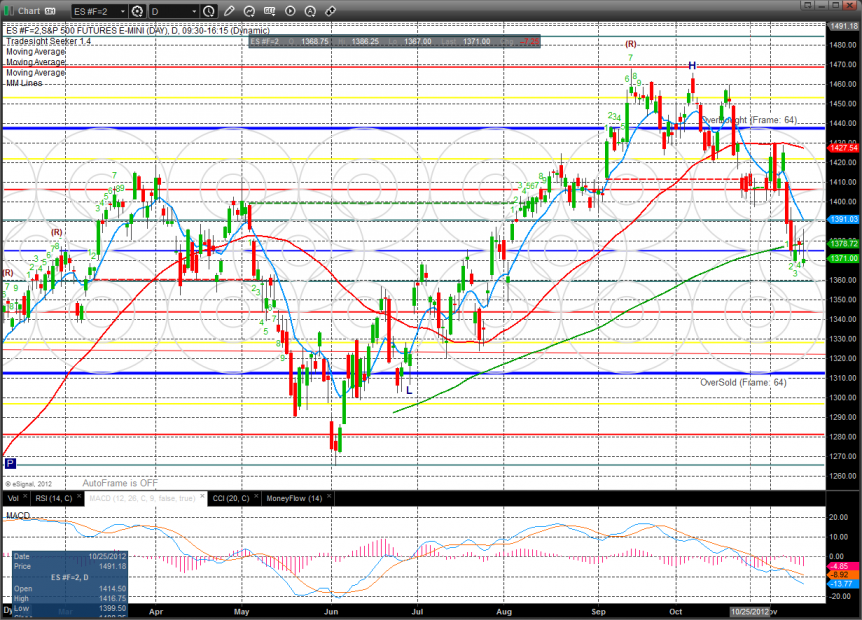Click the blue 1391.03 price axis label

(844, 219)
